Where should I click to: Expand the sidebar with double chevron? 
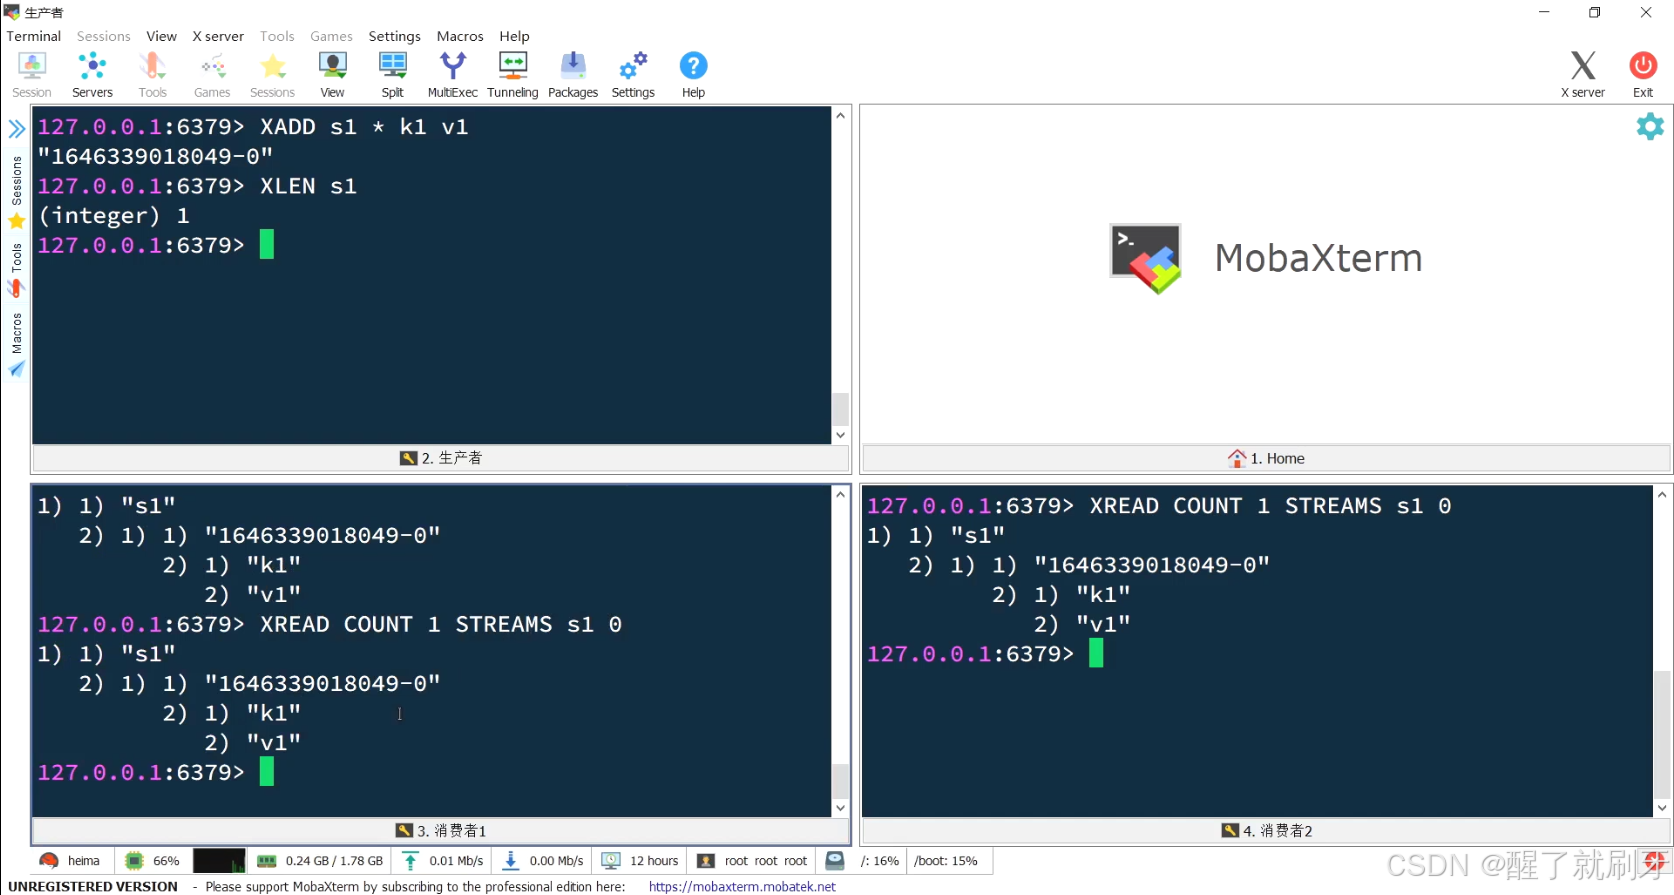pos(17,129)
